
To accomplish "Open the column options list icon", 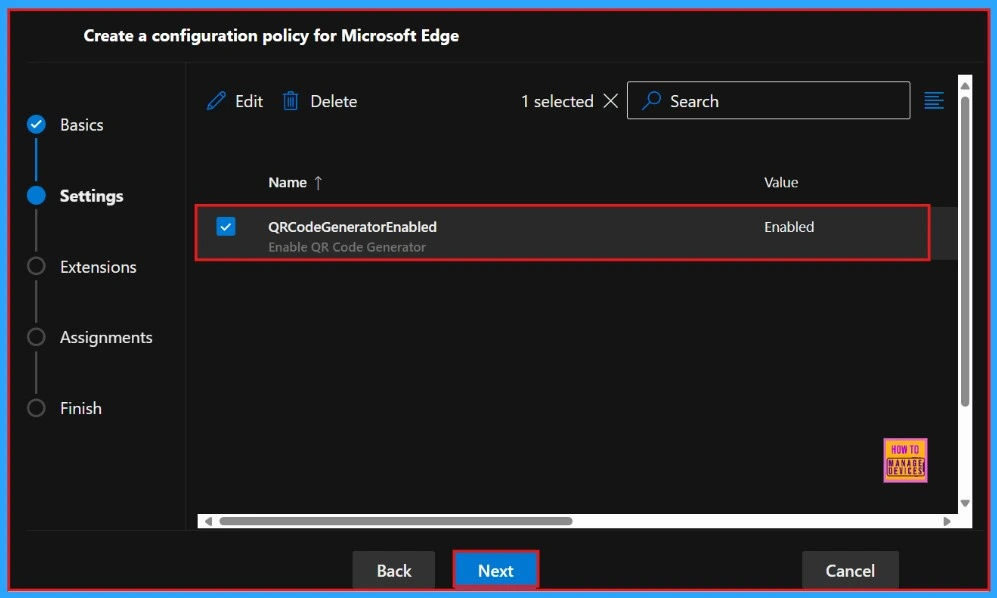I will (x=934, y=101).
